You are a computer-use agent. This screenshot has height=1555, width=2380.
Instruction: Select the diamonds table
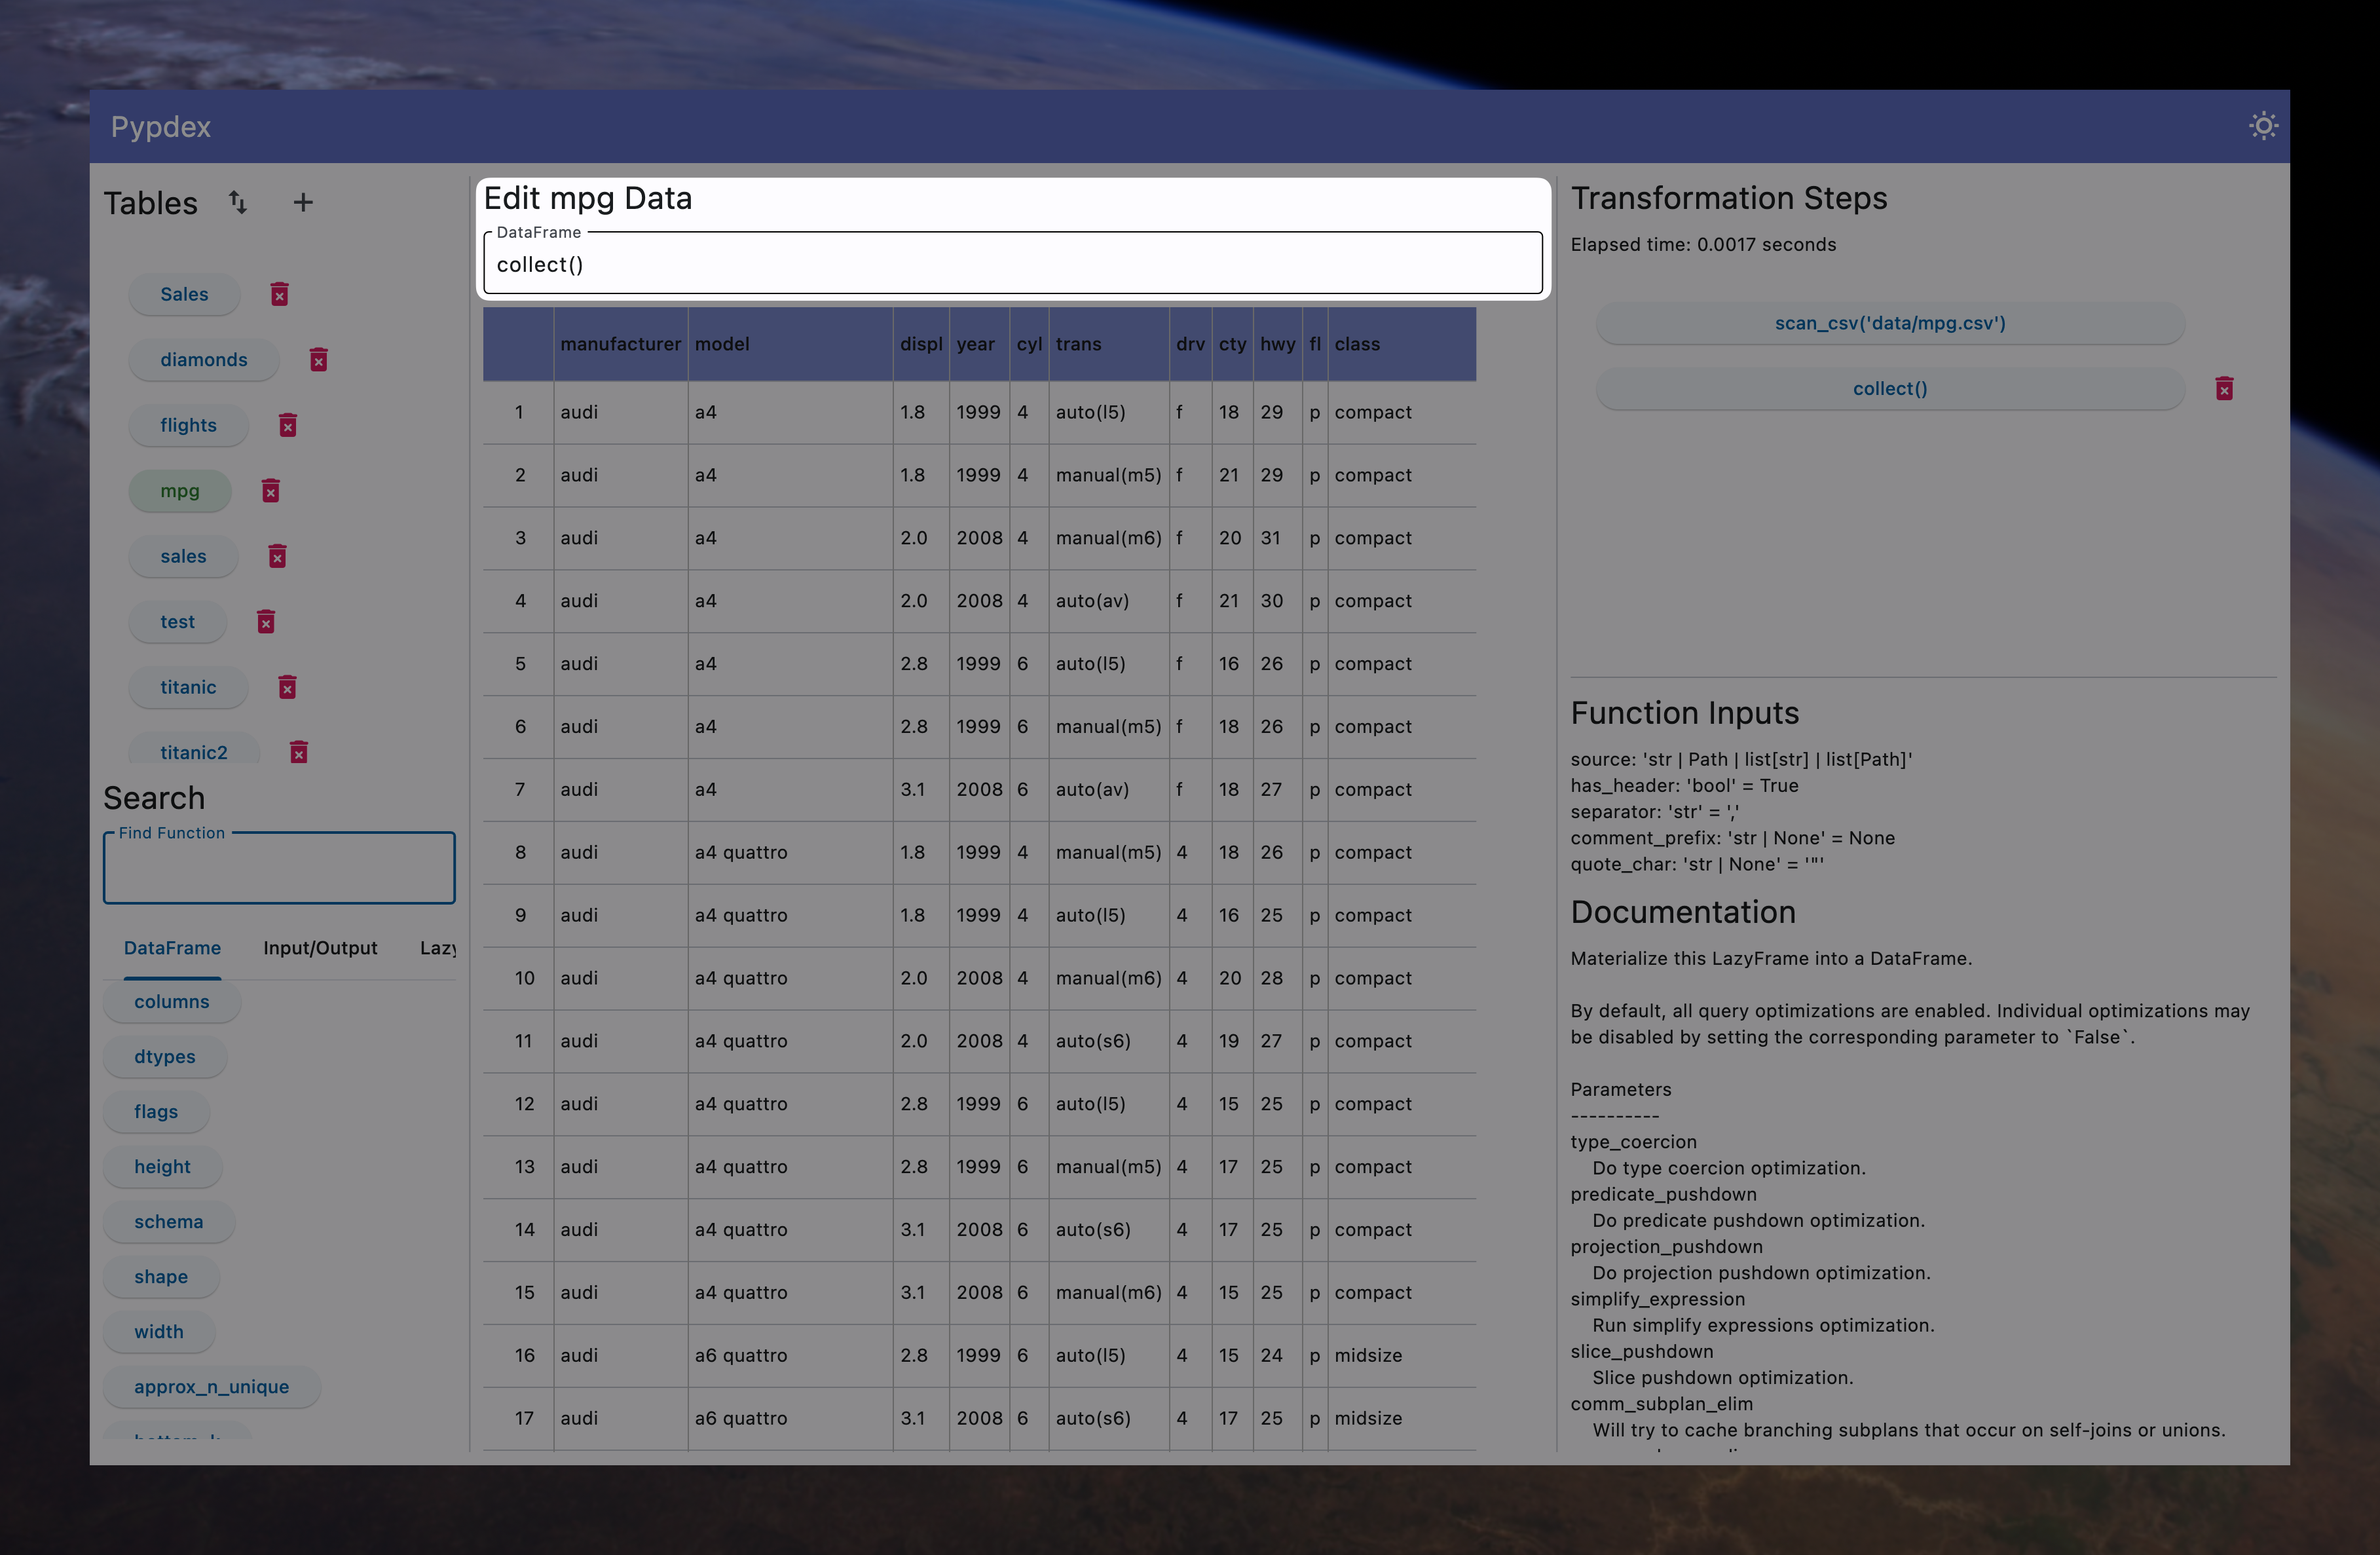(x=204, y=359)
